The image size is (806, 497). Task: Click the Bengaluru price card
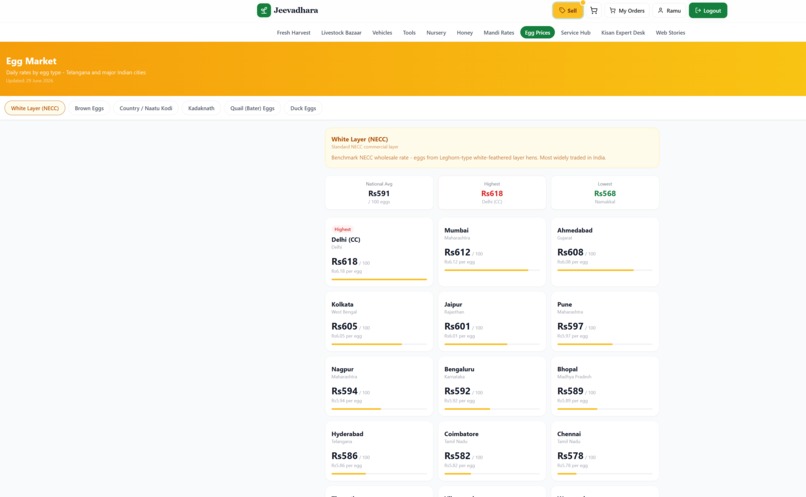pos(492,386)
